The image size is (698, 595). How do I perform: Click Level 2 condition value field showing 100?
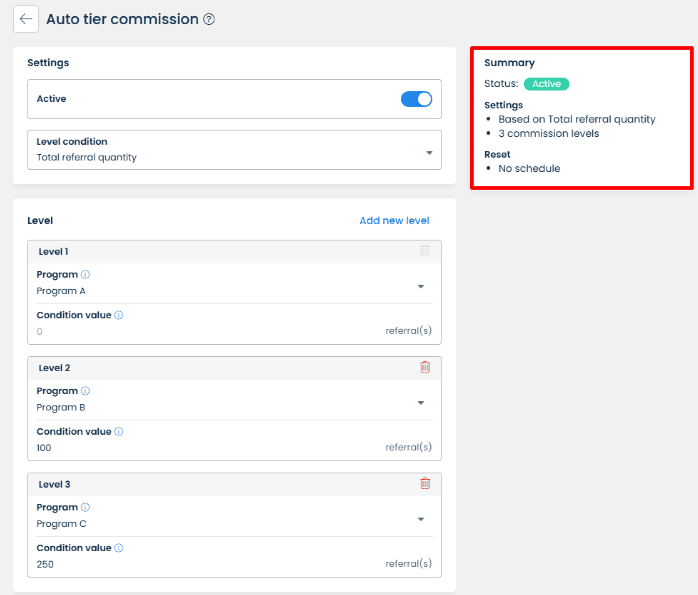click(200, 448)
